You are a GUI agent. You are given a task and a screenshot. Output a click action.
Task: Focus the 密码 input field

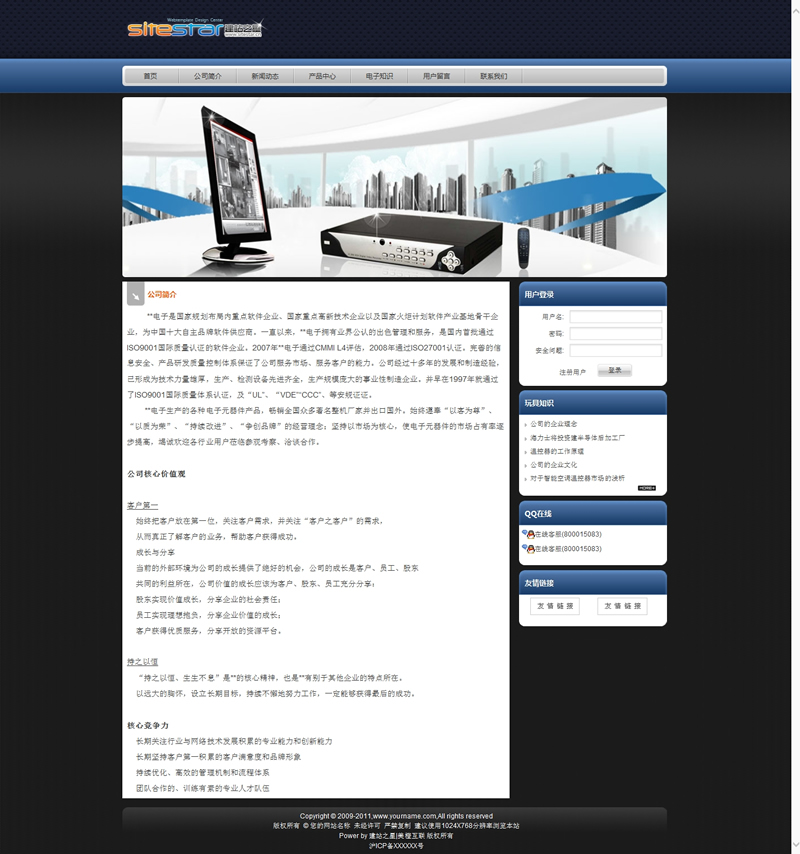pyautogui.click(x=615, y=334)
